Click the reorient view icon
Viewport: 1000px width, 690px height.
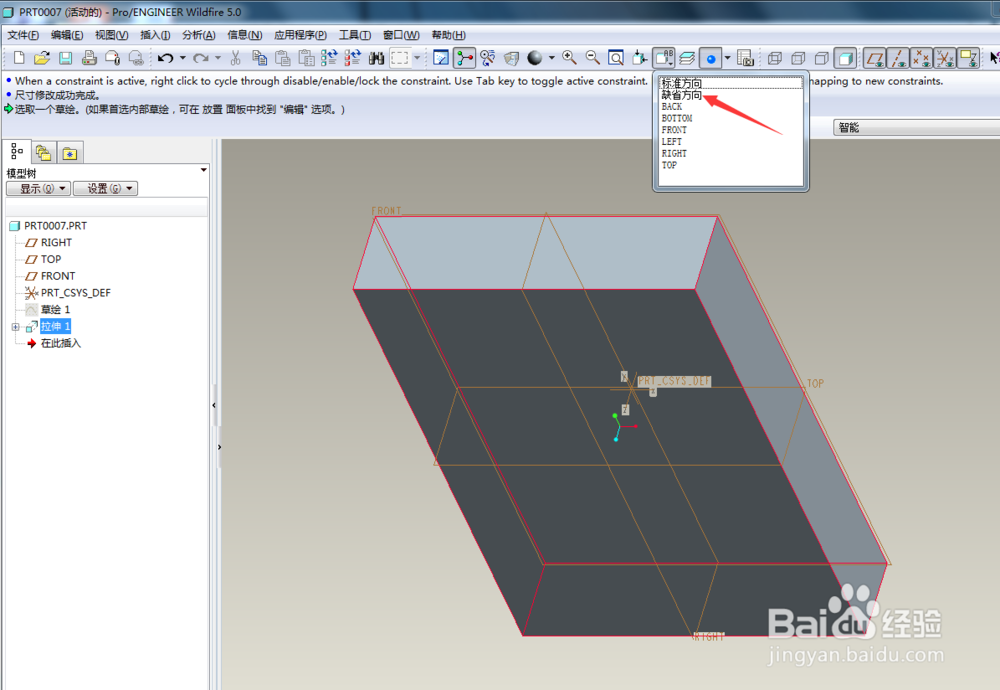point(639,58)
